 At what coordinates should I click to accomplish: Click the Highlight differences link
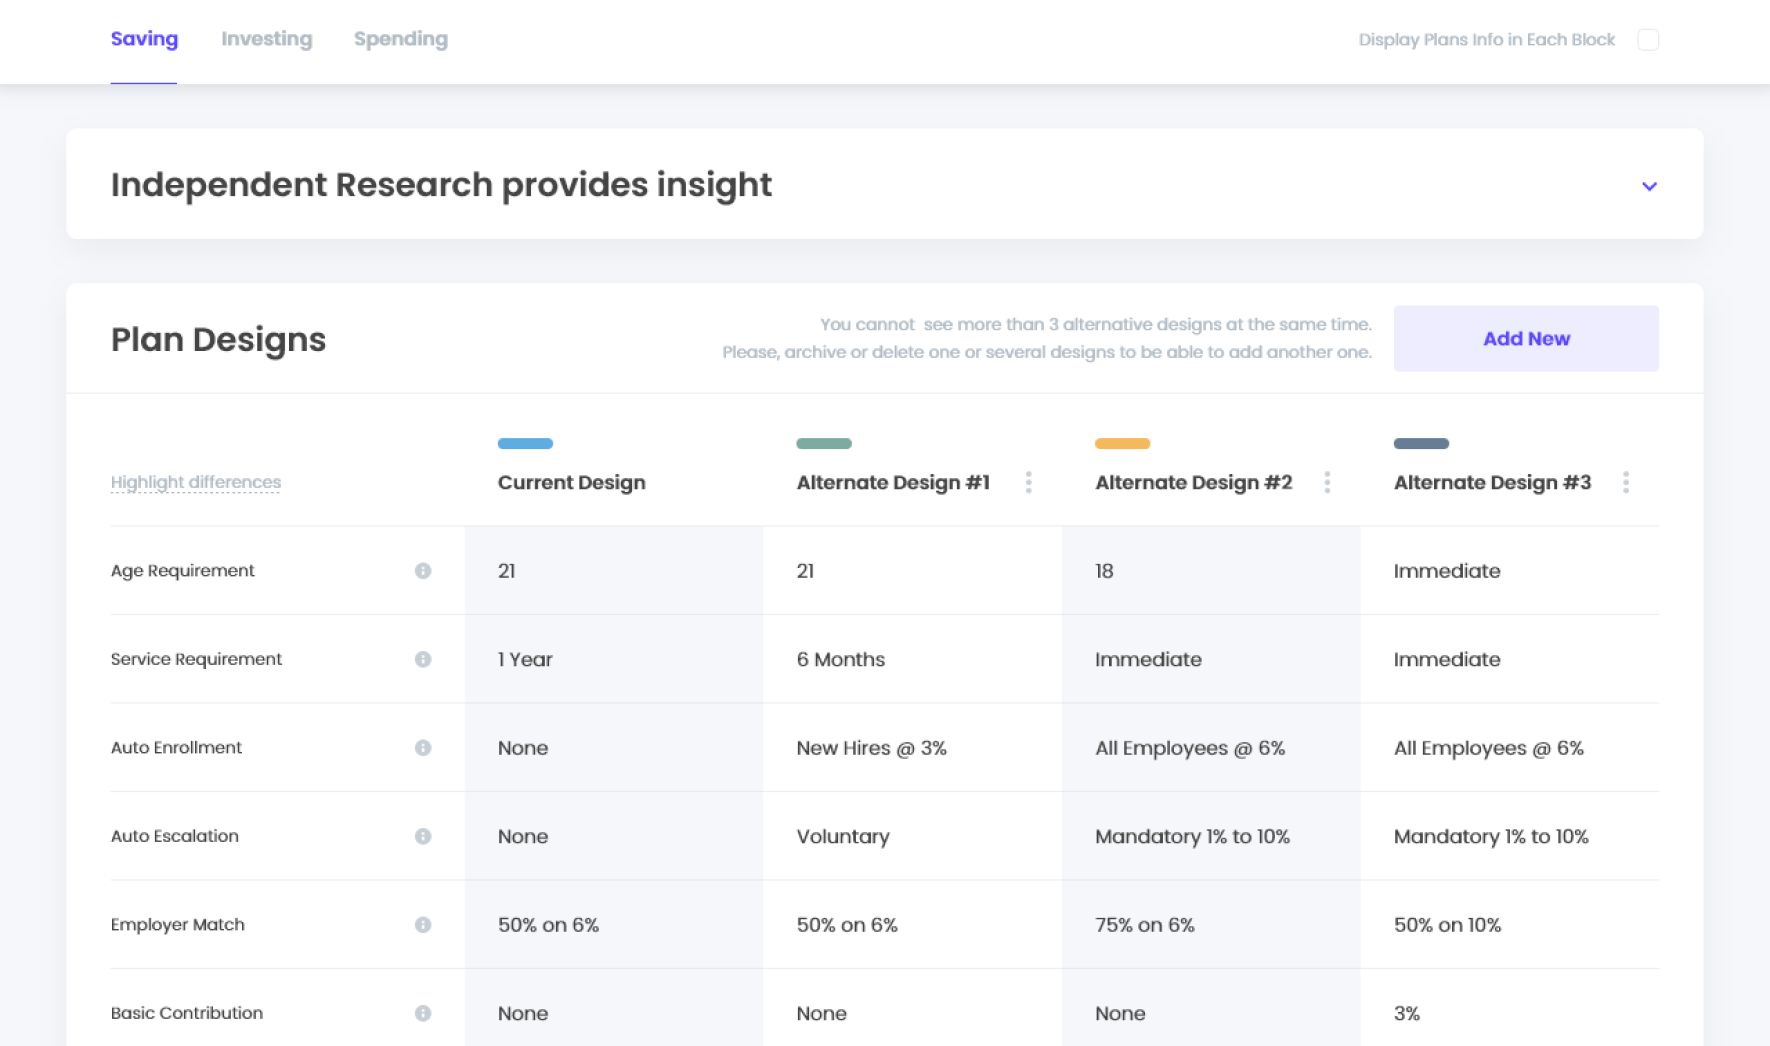pos(196,482)
